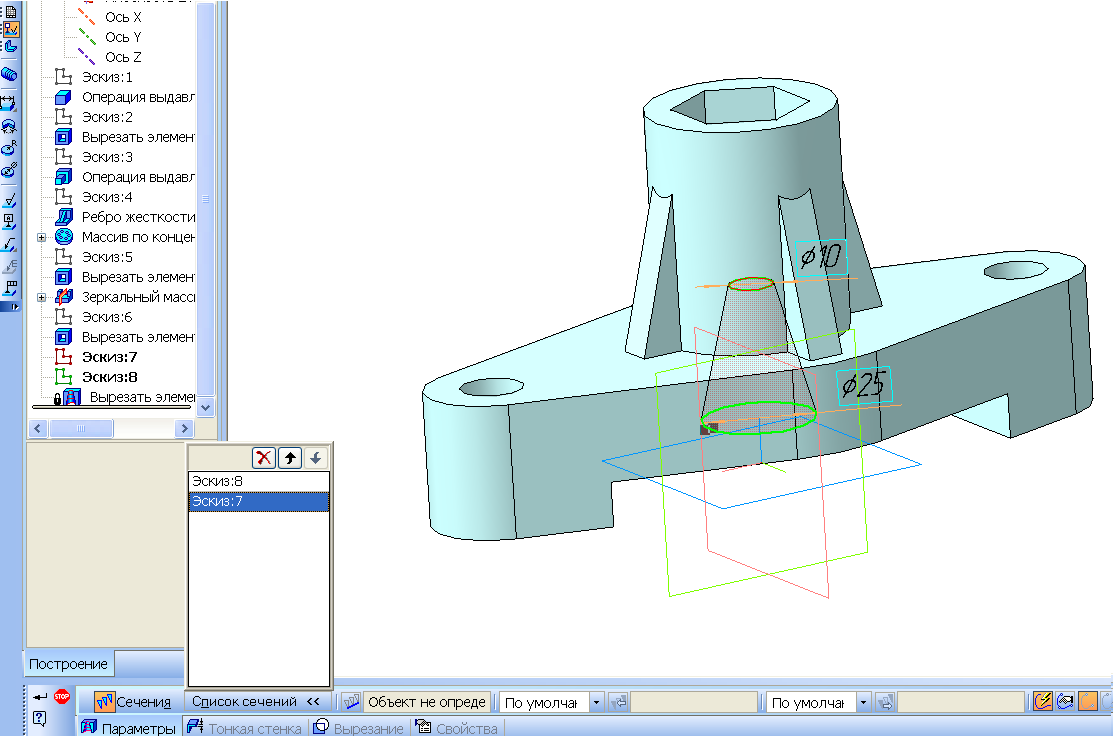Open the first По умолчанию dropdown
Viewport: 1113px width, 736px height.
pyautogui.click(x=596, y=703)
